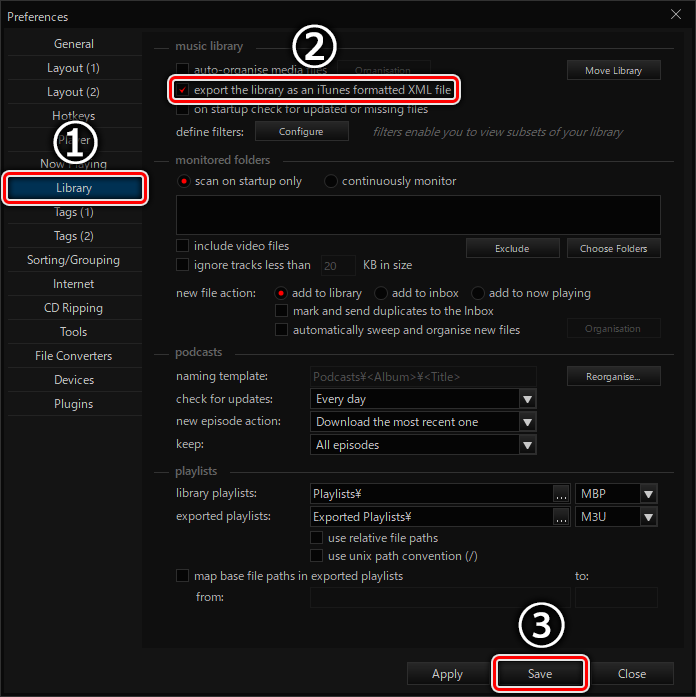Viewport: 696px width, 697px height.
Task: Choose add to inbox radio button
Action: click(x=381, y=293)
